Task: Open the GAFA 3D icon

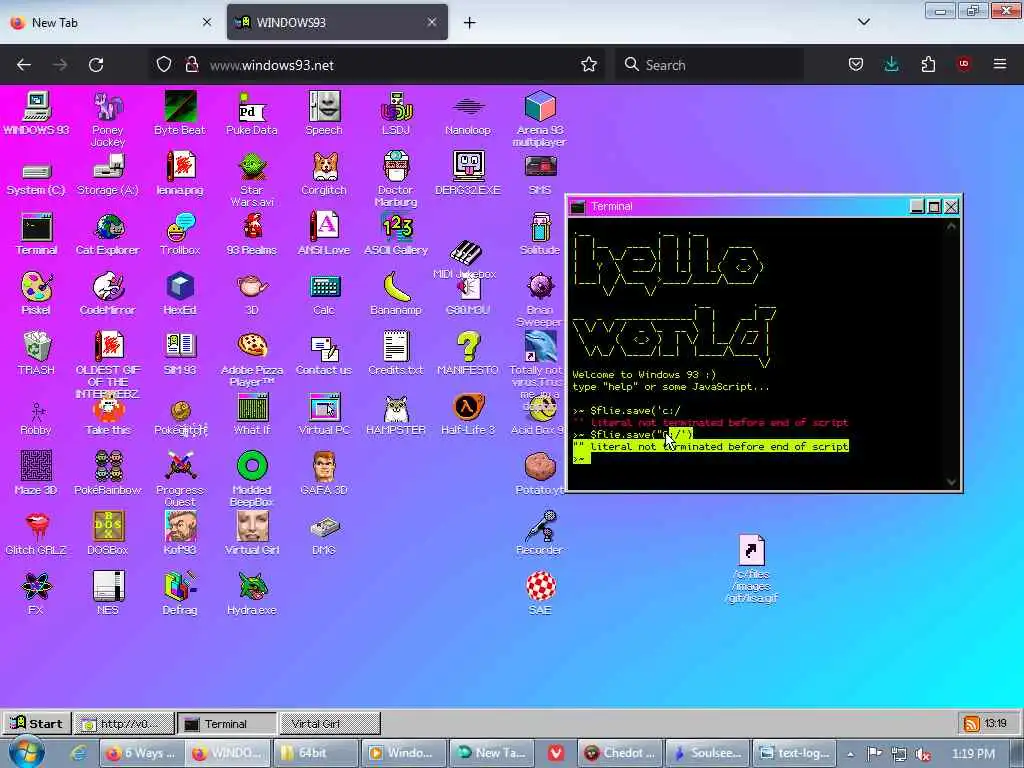Action: click(324, 473)
